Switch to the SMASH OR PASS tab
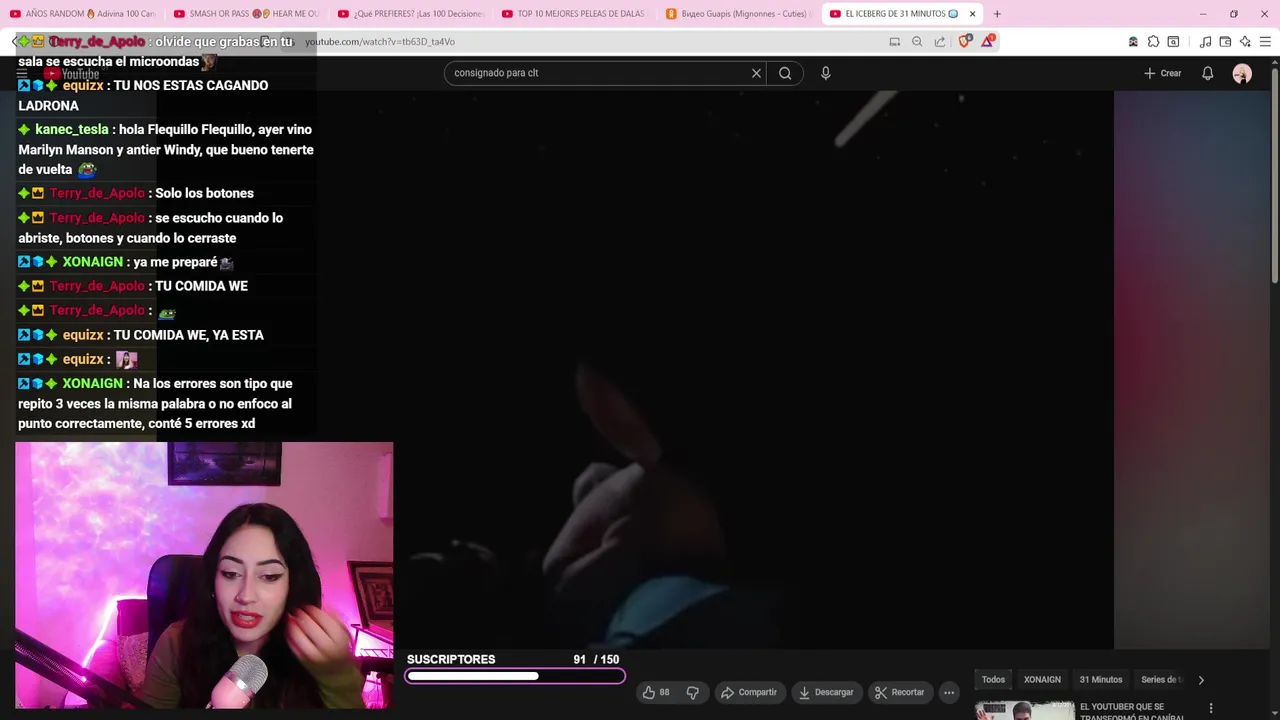This screenshot has height=720, width=1280. pyautogui.click(x=244, y=14)
